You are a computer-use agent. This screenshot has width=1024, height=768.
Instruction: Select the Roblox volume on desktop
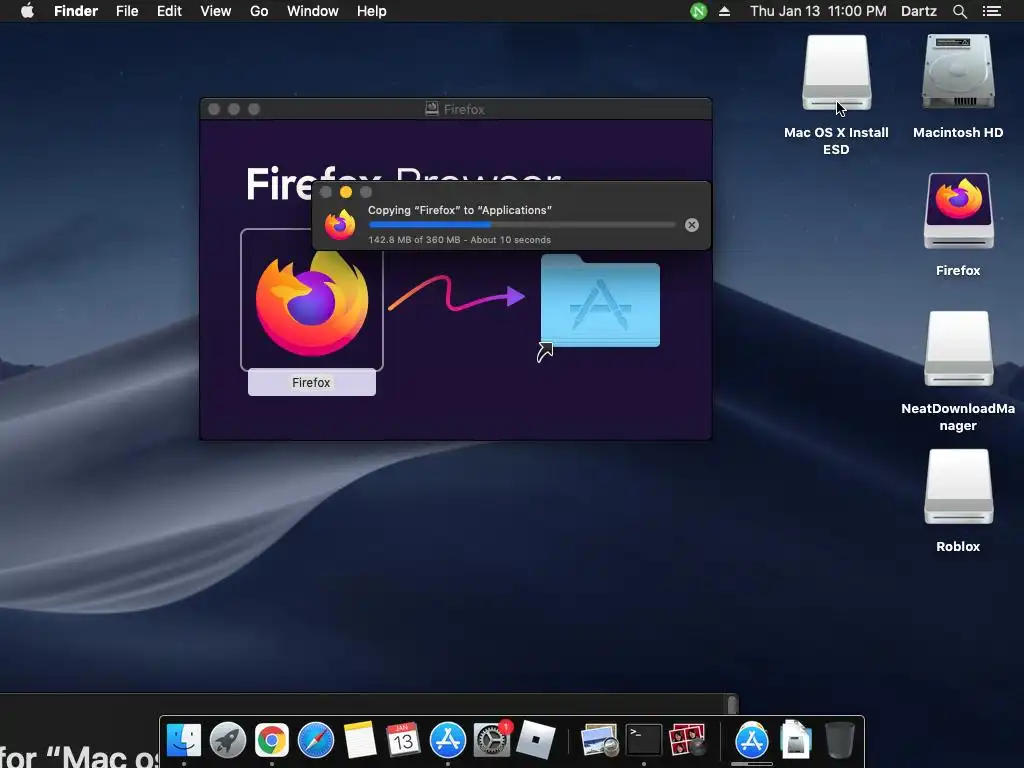point(958,487)
